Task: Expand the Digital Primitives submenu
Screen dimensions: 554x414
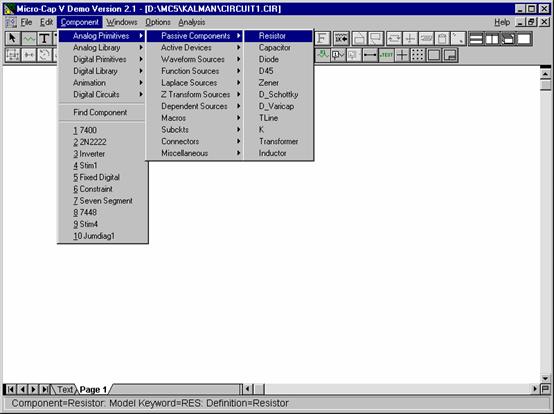Action: pyautogui.click(x=102, y=59)
